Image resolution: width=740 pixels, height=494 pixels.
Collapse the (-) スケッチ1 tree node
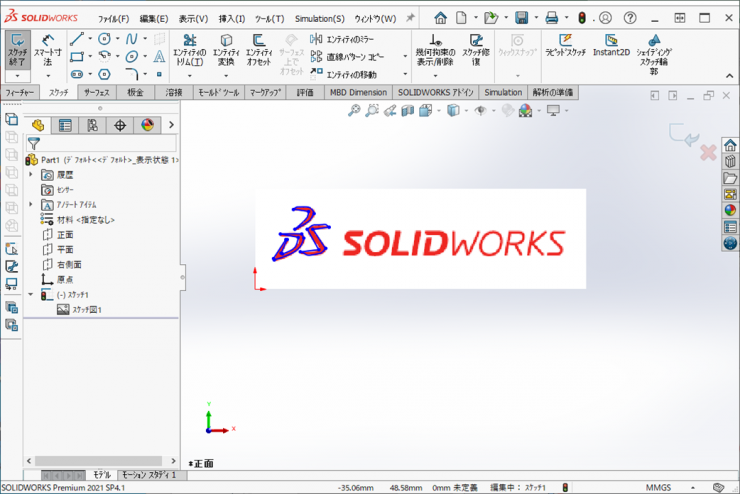[x=31, y=295]
